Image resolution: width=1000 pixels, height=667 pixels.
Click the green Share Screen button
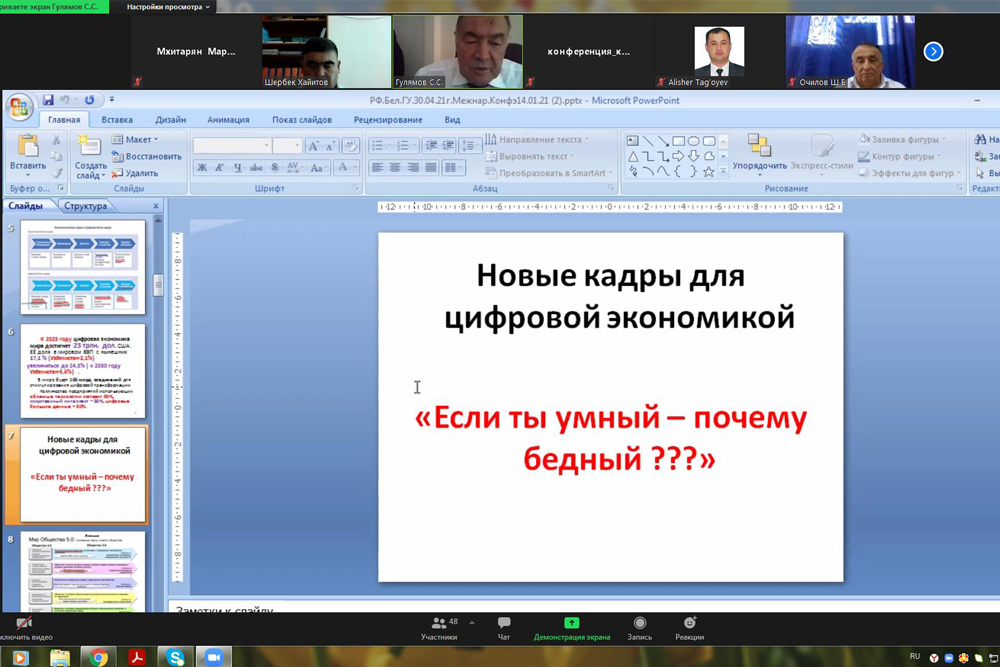(x=571, y=628)
